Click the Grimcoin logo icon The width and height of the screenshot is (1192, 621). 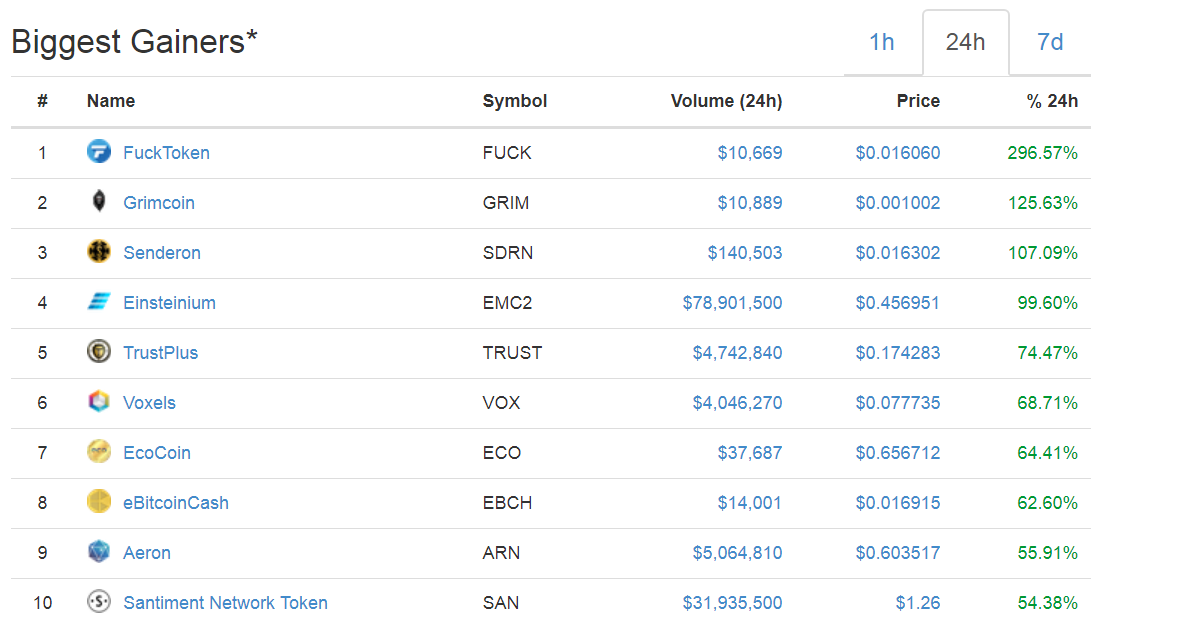pyautogui.click(x=99, y=201)
